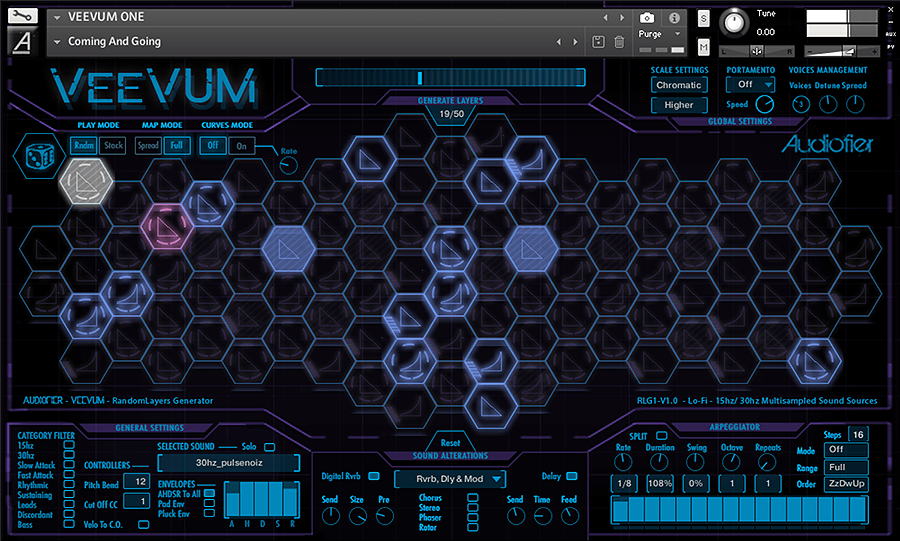The image size is (900, 541).
Task: Adjust the Generate Layers slider
Action: (x=450, y=77)
